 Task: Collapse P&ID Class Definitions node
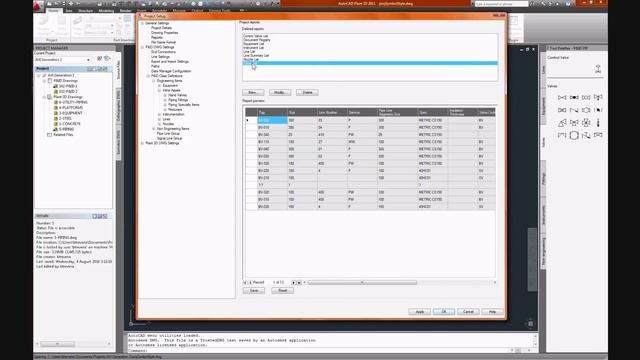coord(148,76)
